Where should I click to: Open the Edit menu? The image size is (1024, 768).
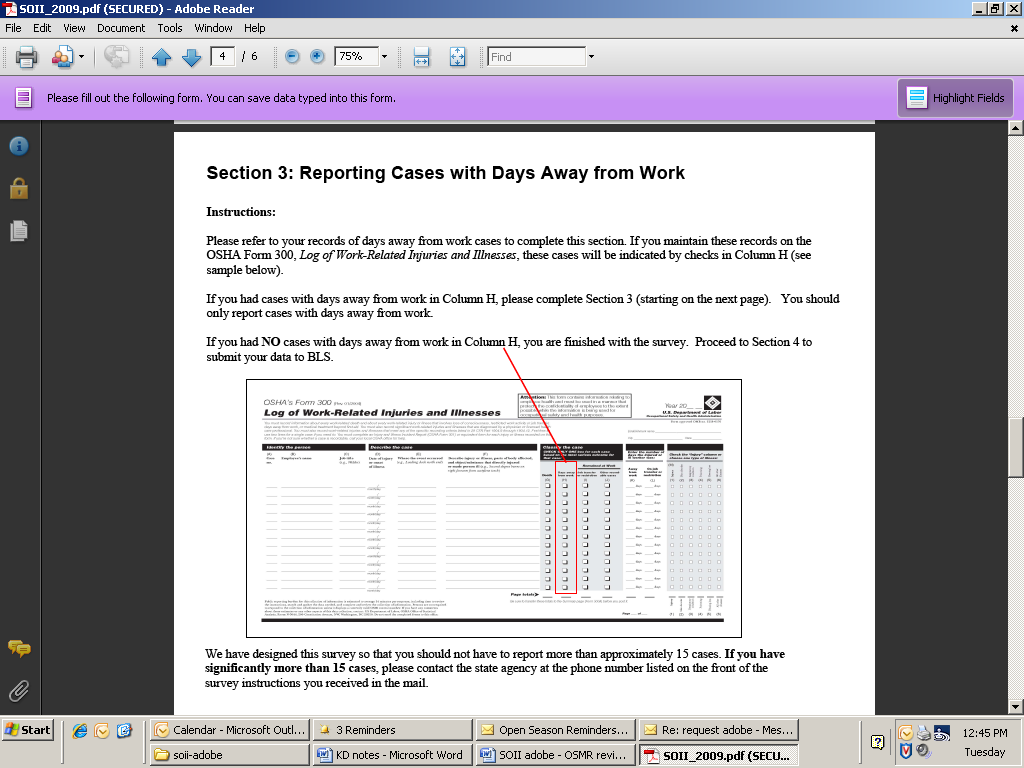(x=42, y=28)
